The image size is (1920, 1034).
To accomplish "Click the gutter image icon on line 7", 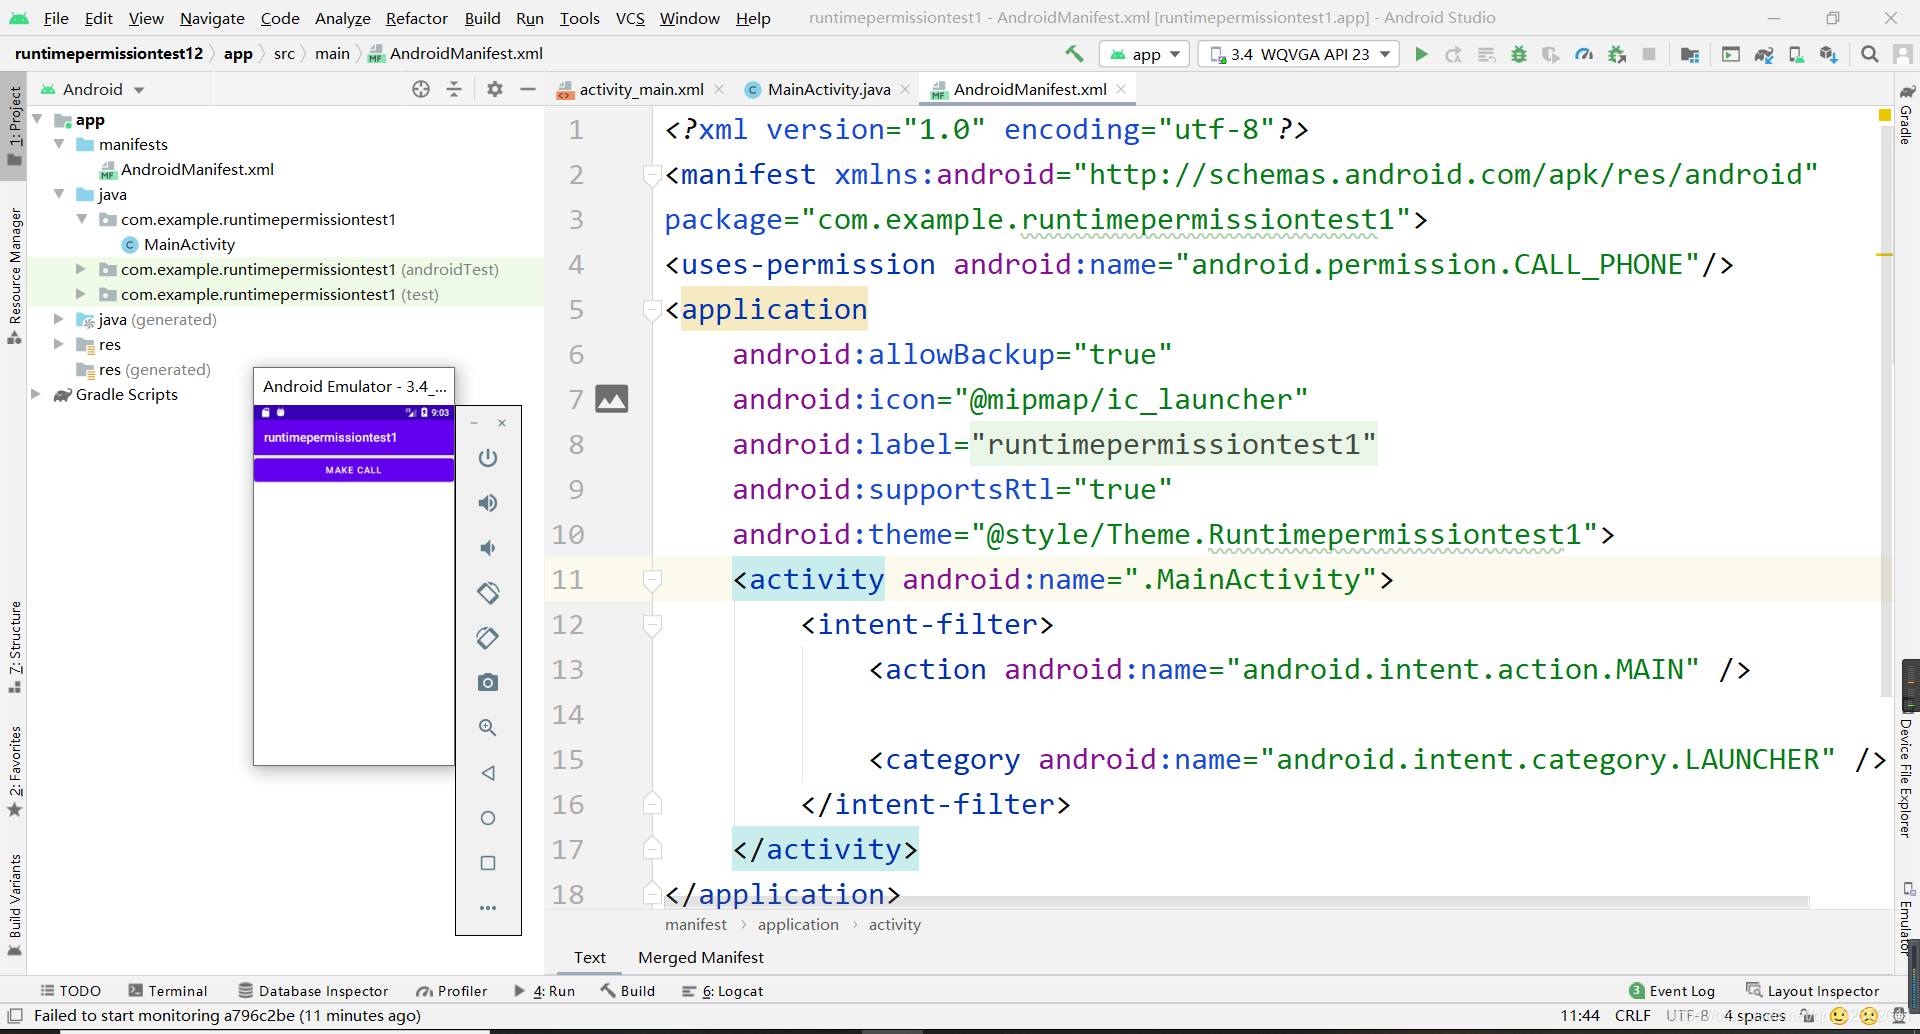I will coord(612,399).
